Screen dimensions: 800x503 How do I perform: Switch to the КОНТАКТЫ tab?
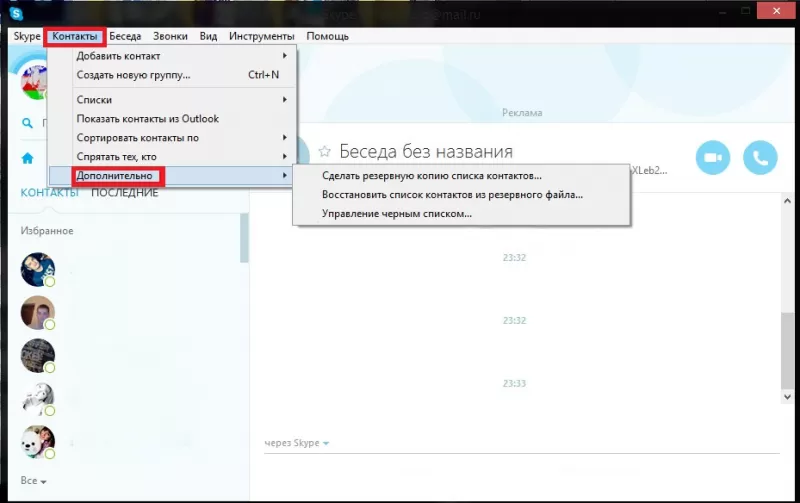point(49,193)
